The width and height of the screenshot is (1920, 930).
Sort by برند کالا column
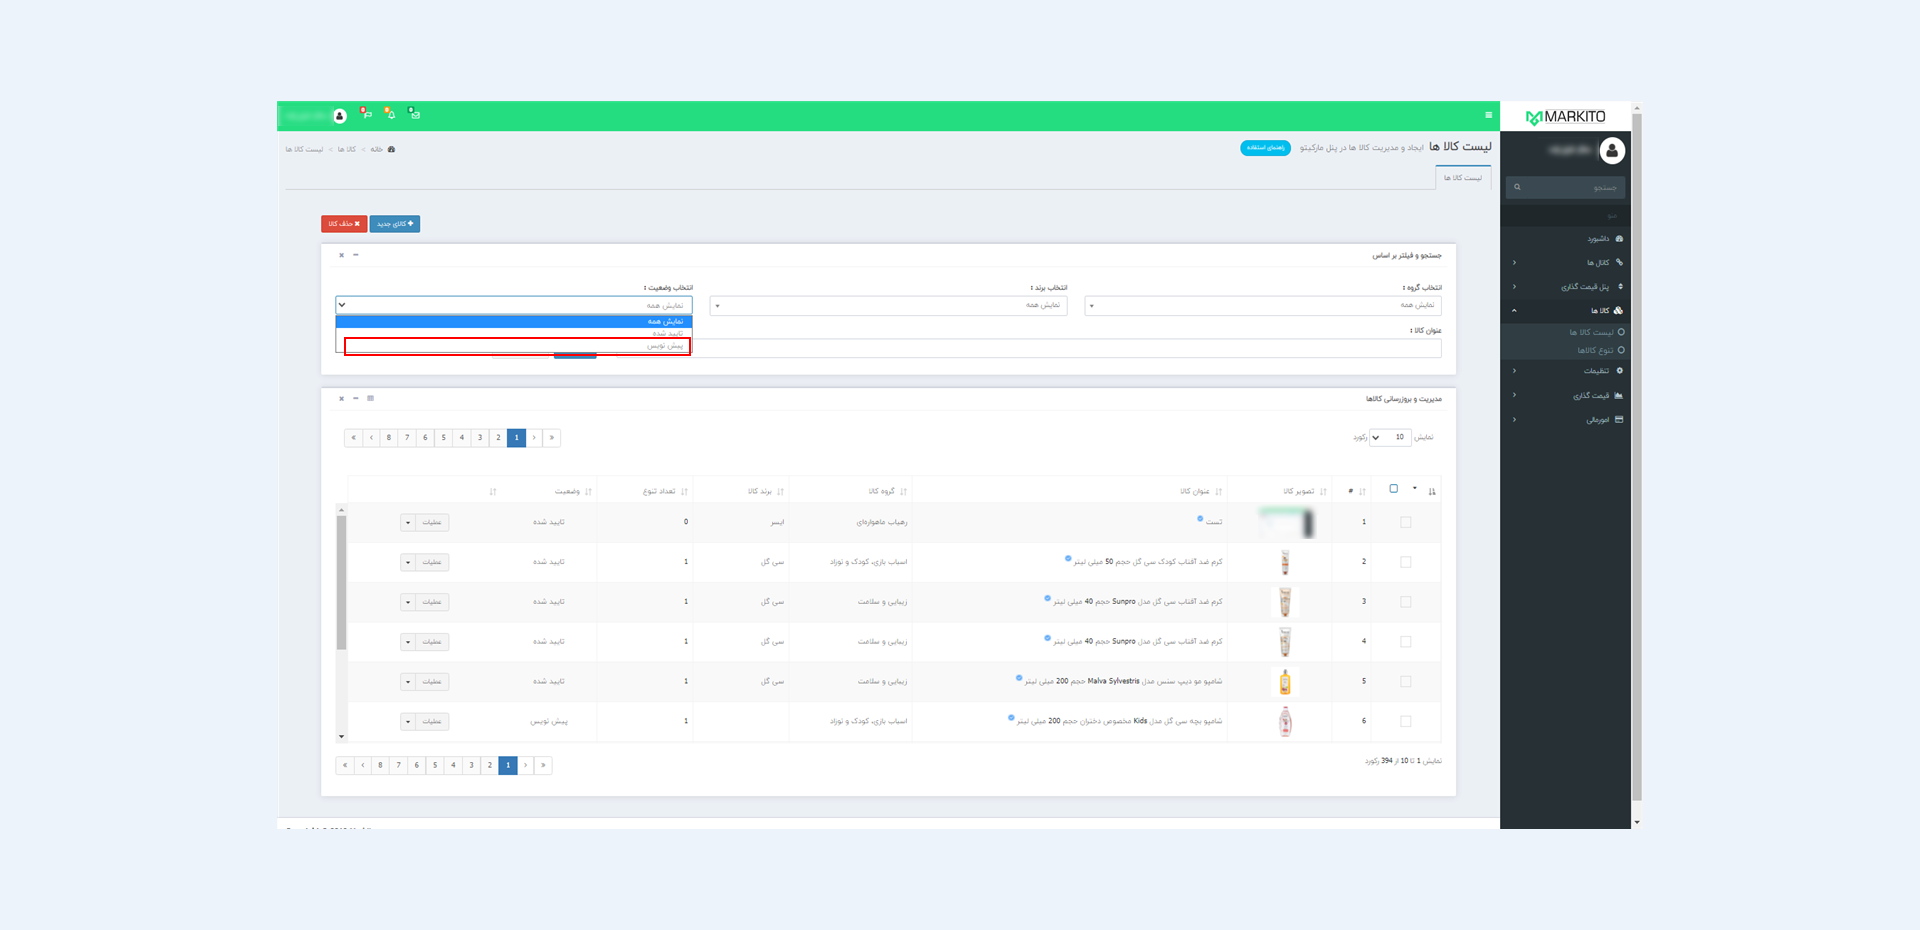point(740,492)
